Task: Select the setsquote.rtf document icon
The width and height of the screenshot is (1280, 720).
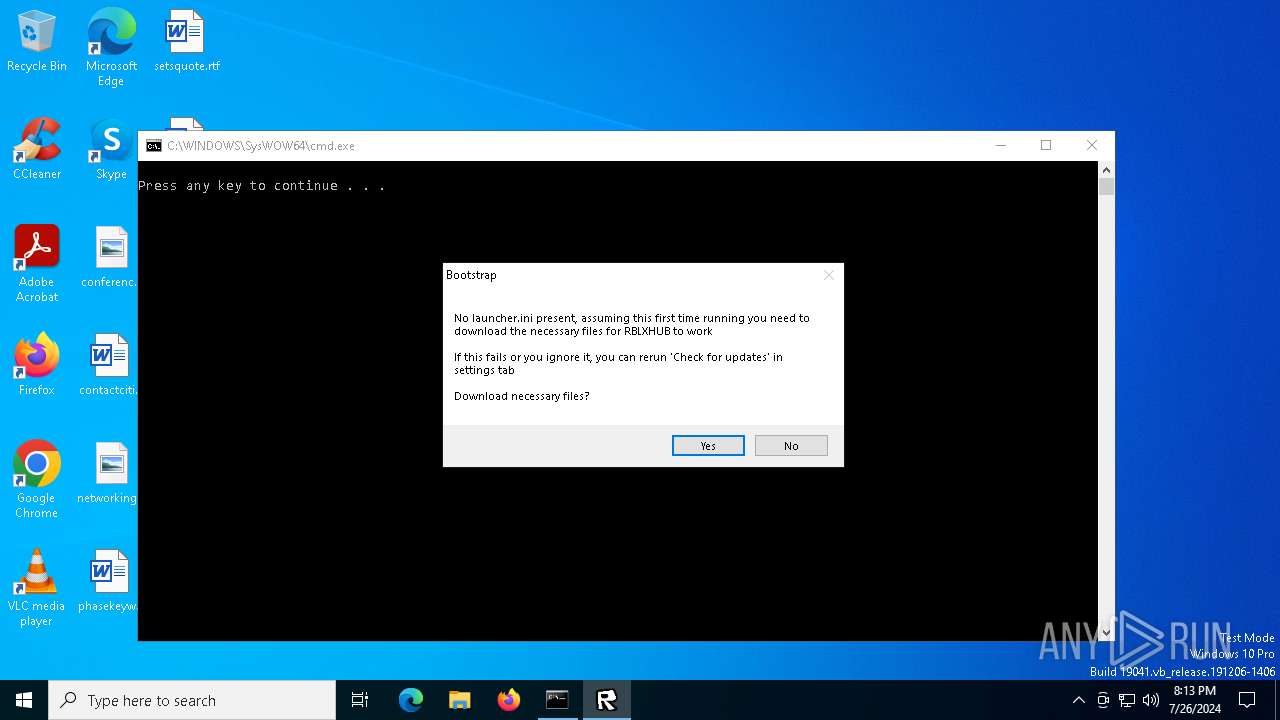Action: pos(186,42)
